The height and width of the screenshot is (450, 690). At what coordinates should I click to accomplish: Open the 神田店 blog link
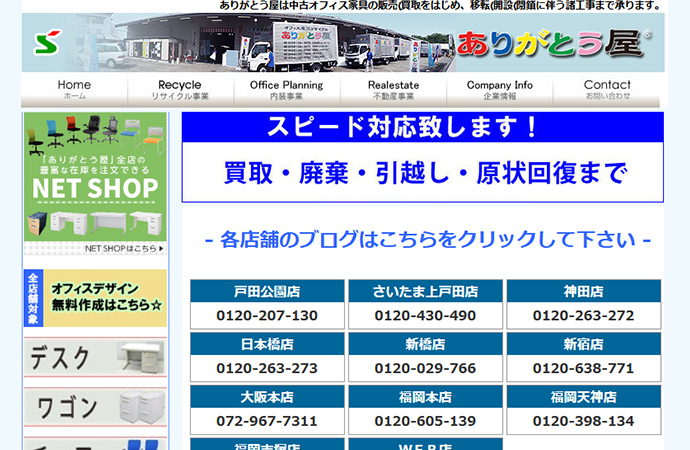pos(584,291)
